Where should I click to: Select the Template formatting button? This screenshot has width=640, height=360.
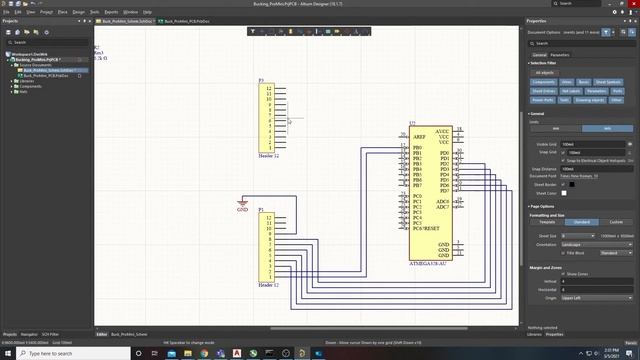tap(547, 222)
